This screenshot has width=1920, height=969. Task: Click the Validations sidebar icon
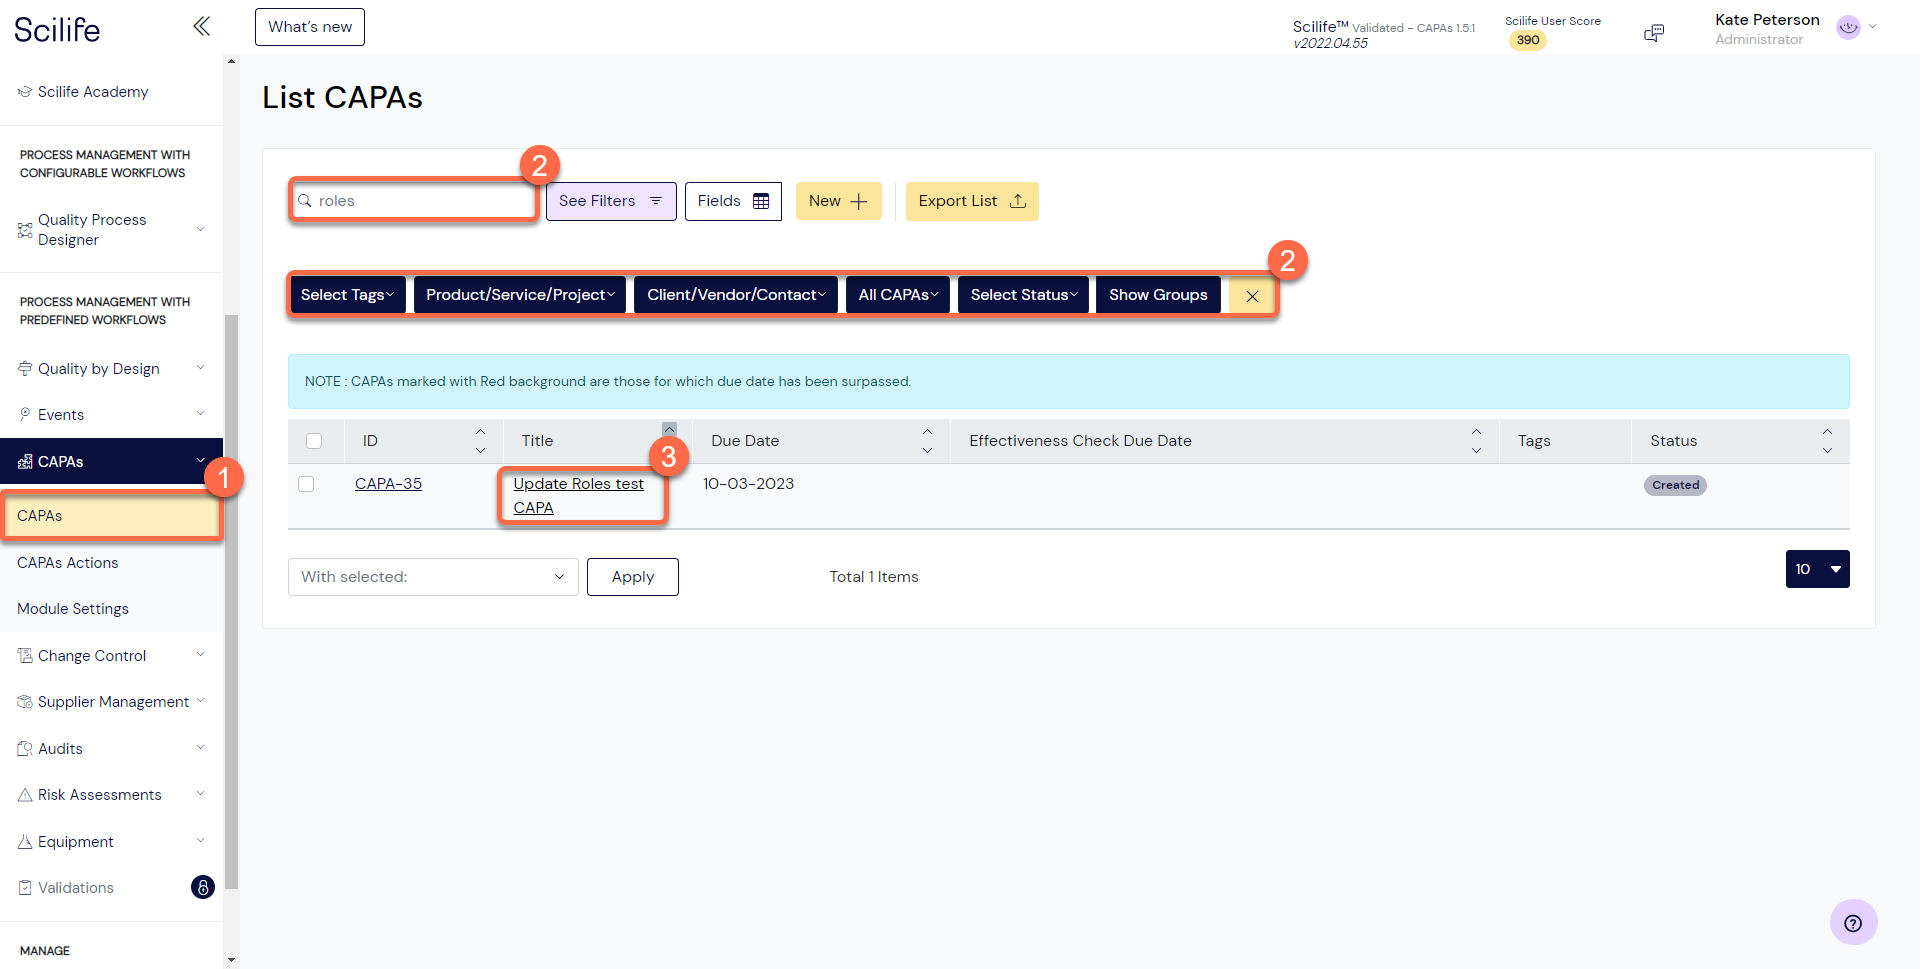click(23, 887)
